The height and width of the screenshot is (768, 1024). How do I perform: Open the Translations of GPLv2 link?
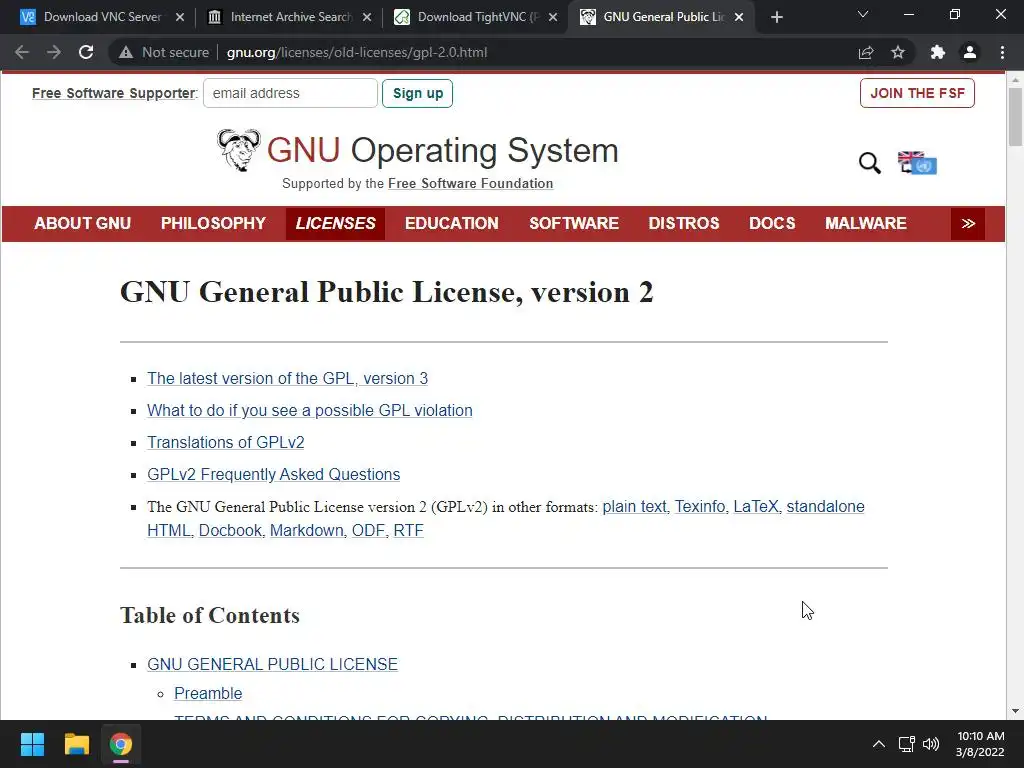coord(225,442)
